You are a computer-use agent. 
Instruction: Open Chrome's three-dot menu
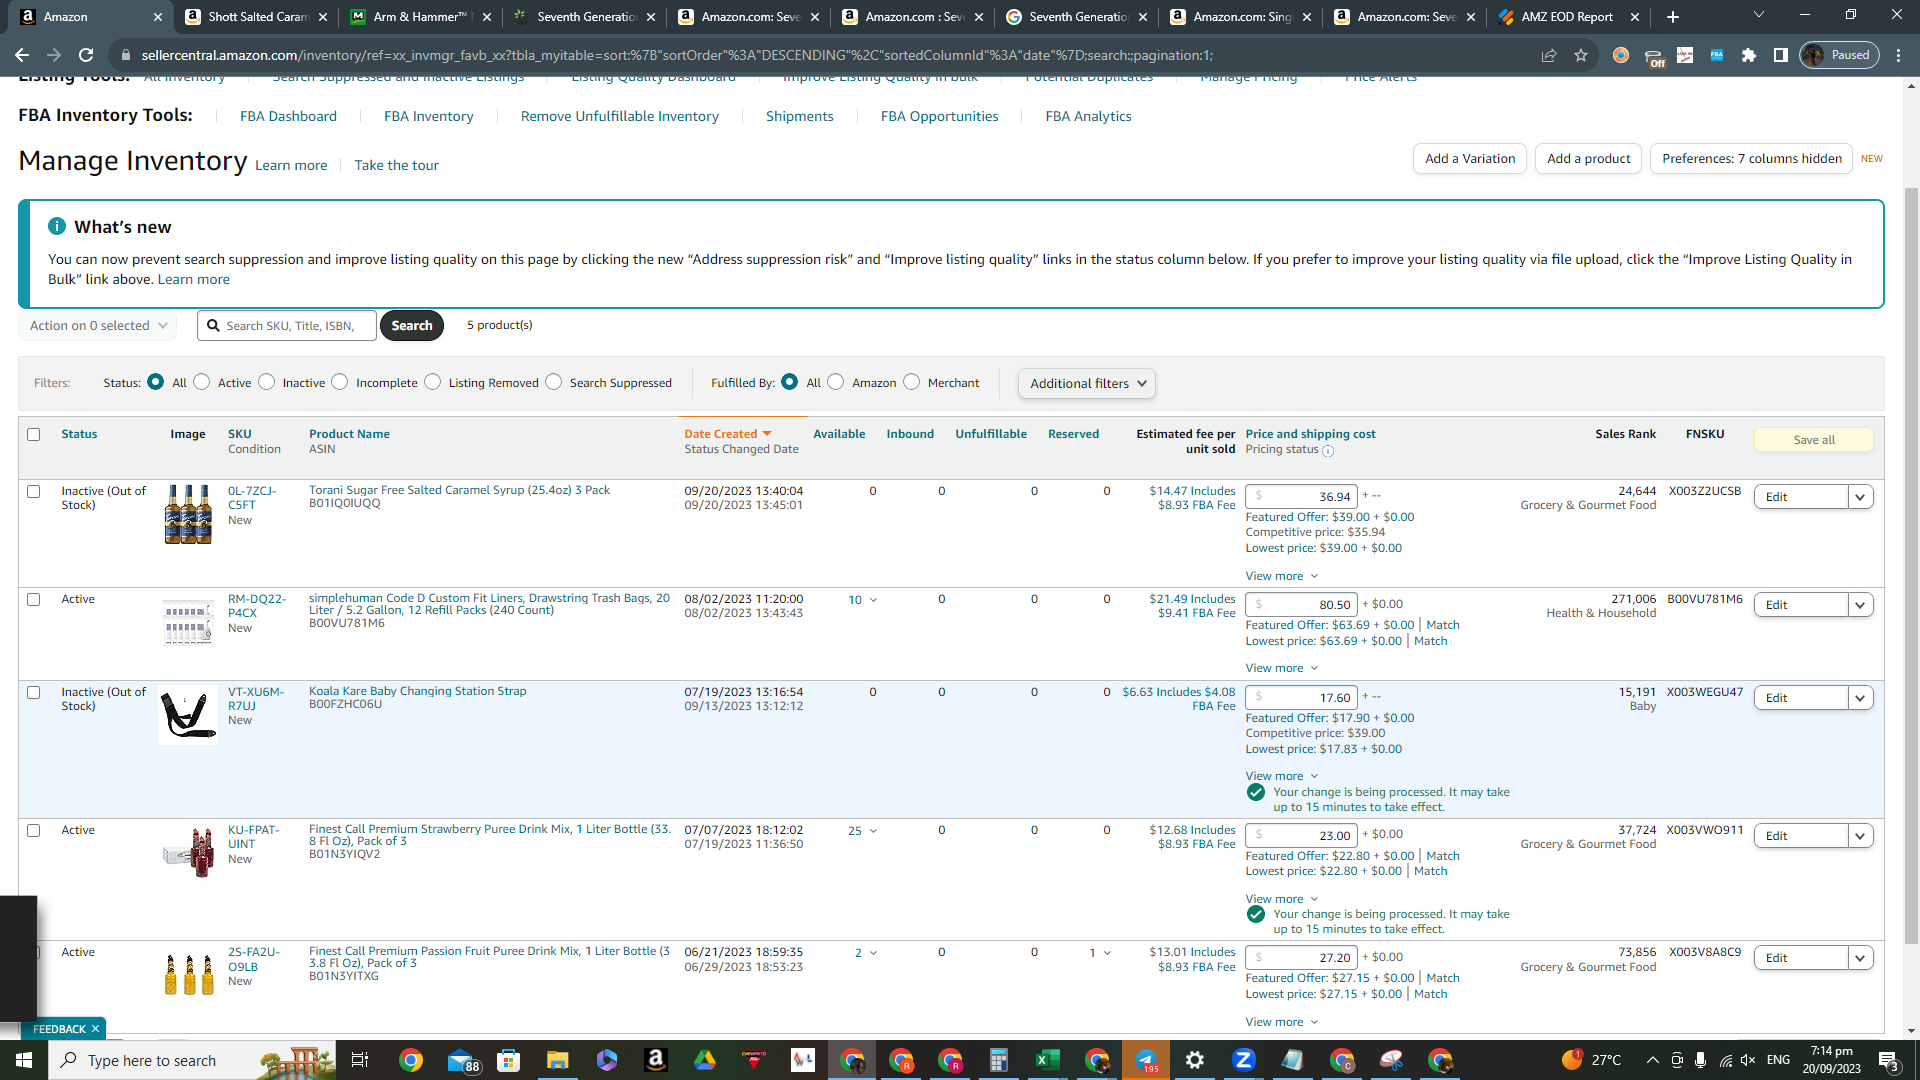click(x=1899, y=55)
